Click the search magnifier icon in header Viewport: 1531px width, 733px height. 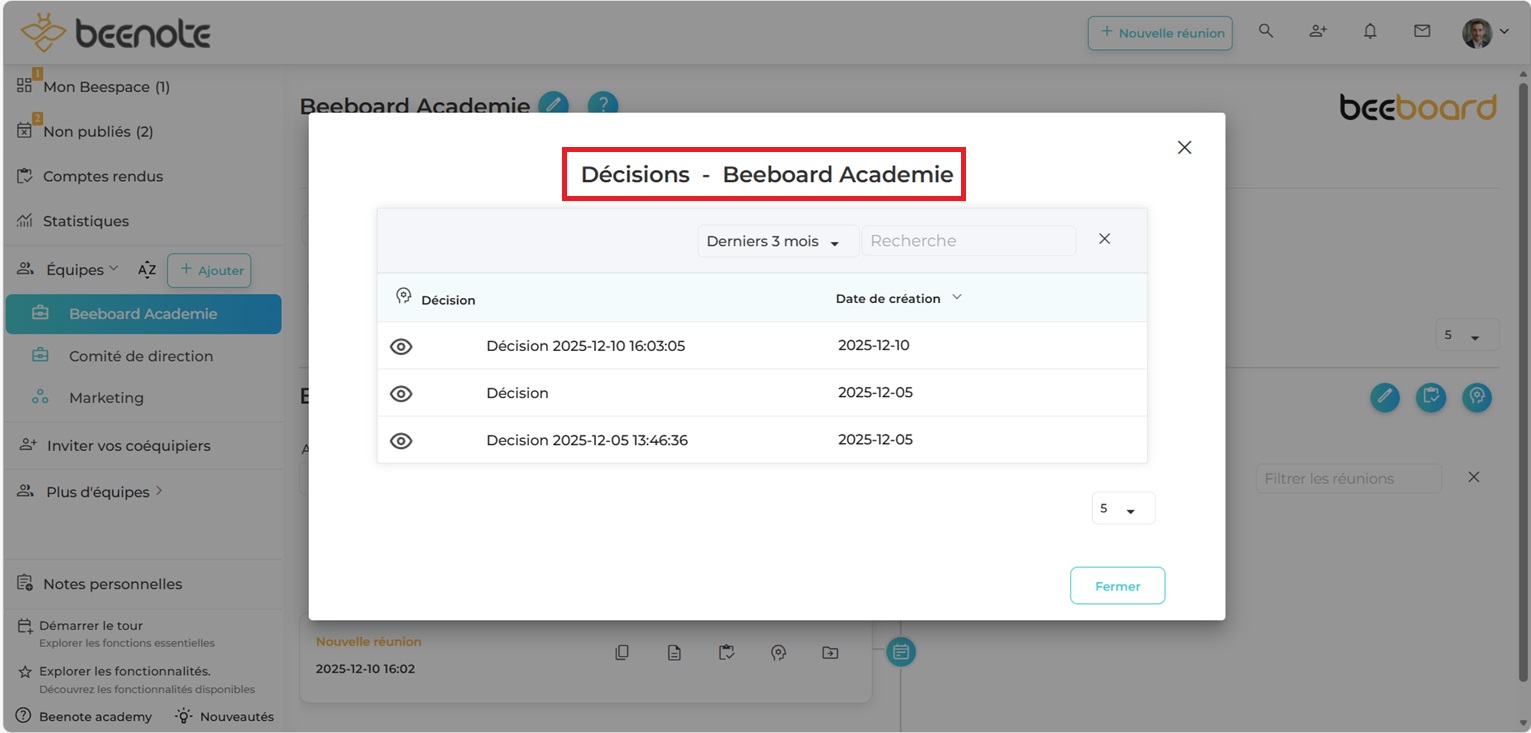[x=1266, y=32]
